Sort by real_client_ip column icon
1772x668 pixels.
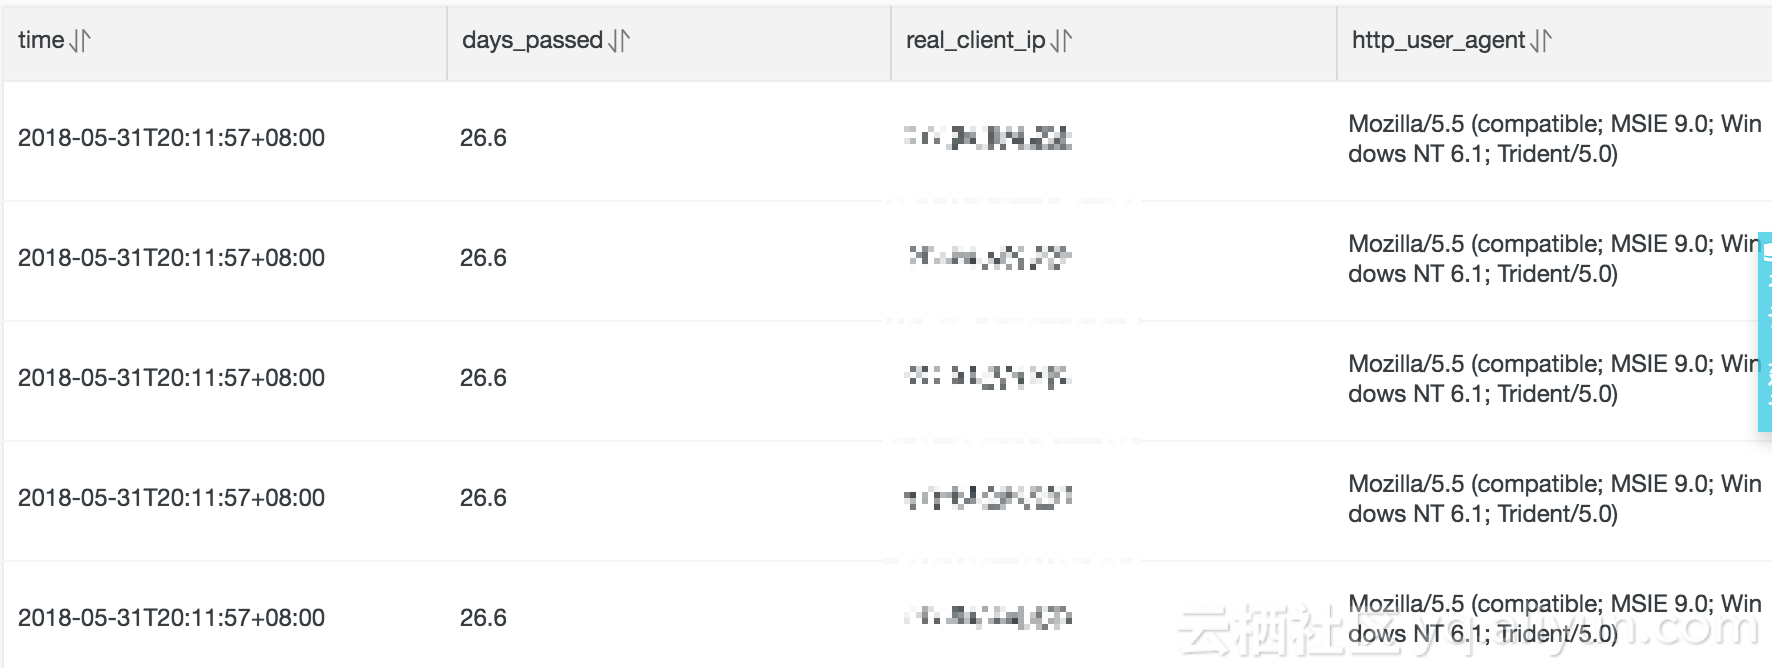[x=1061, y=40]
